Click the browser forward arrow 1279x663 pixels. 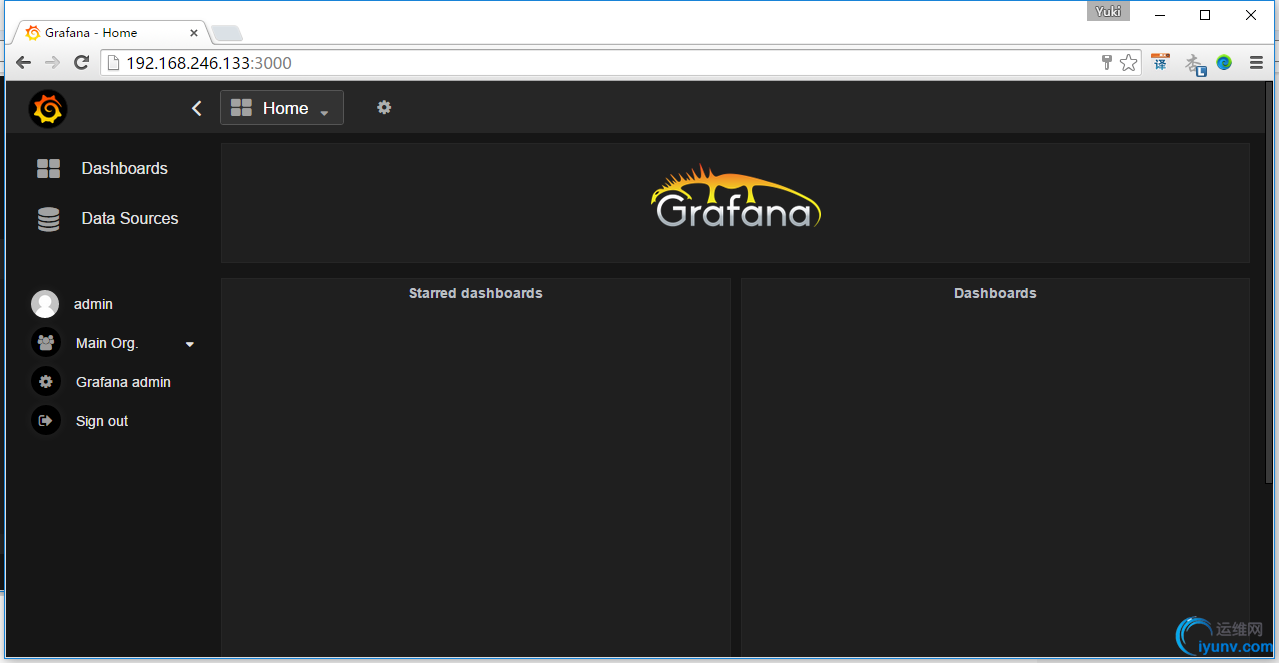(x=52, y=63)
